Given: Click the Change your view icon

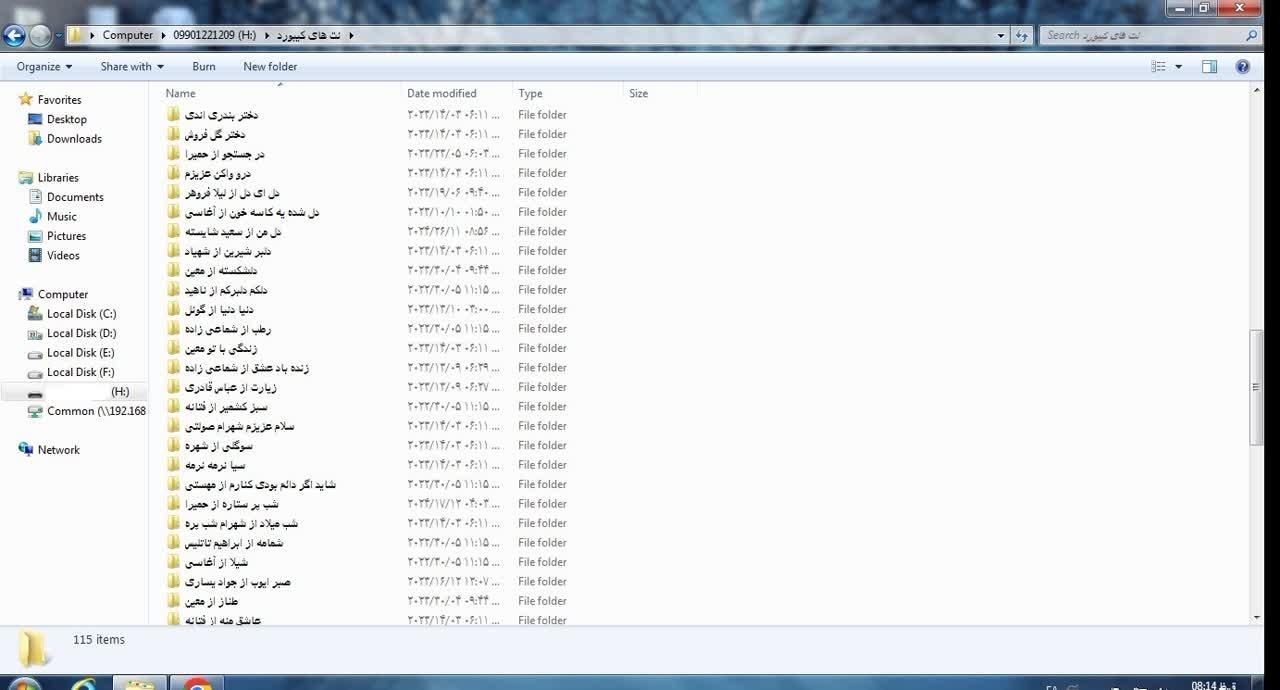Looking at the screenshot, I should coord(1158,67).
